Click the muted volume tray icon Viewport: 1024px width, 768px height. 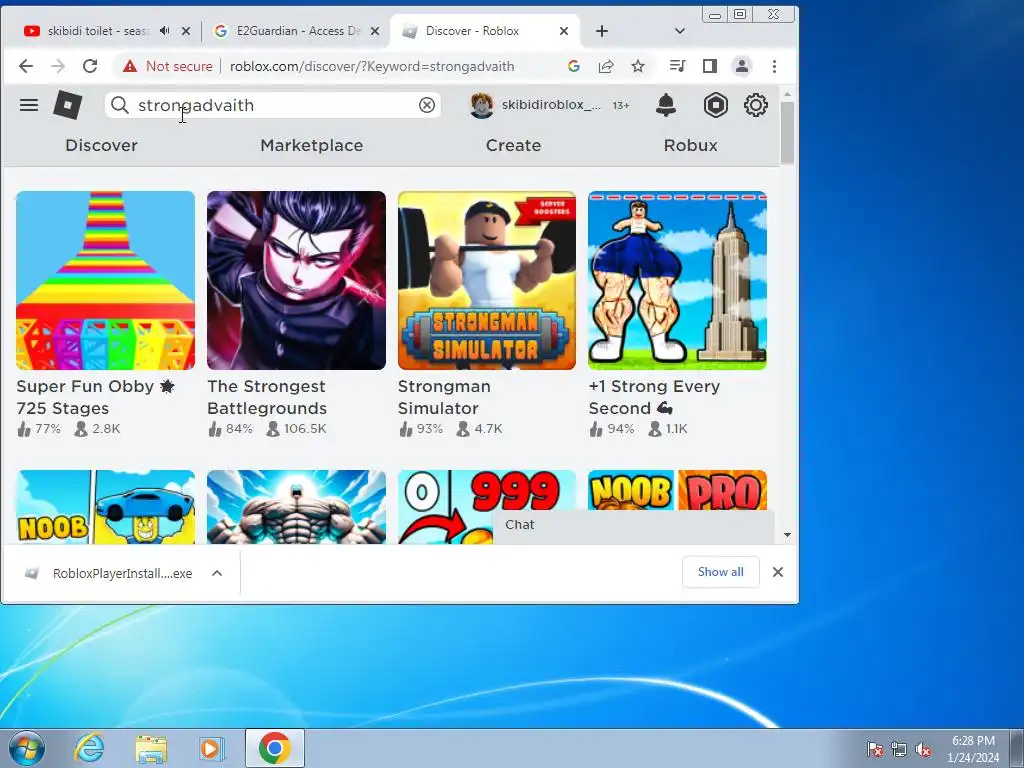923,749
